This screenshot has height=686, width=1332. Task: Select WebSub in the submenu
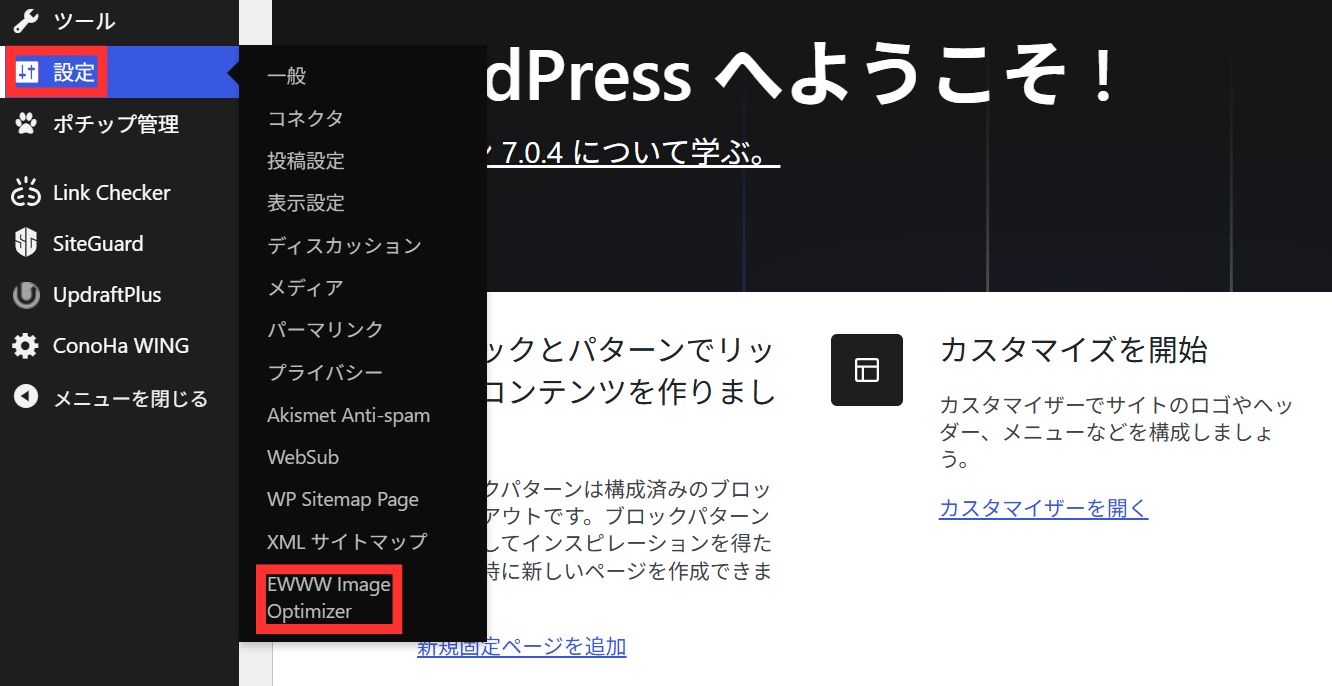point(303,457)
